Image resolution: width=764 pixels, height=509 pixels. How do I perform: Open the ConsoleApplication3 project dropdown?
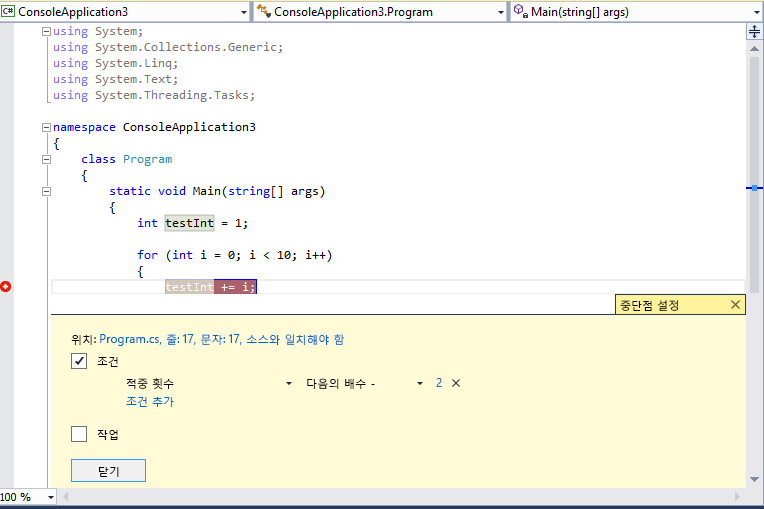click(243, 12)
